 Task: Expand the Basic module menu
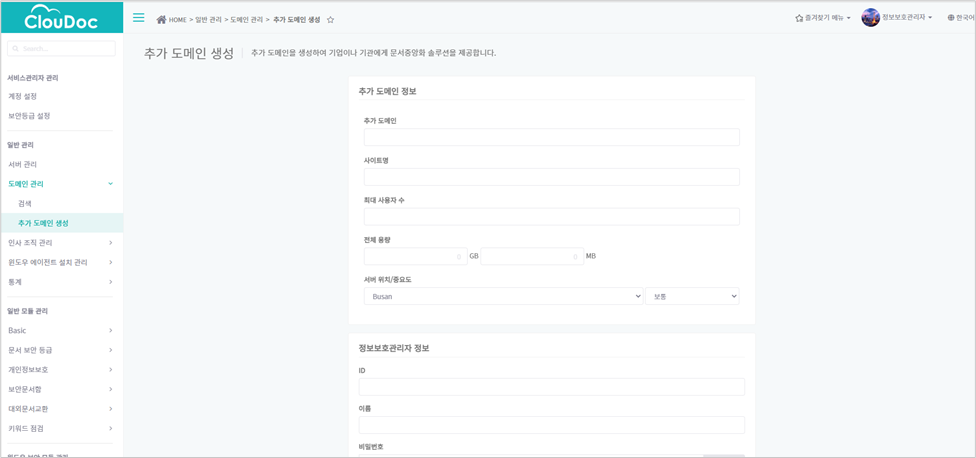tap(61, 330)
